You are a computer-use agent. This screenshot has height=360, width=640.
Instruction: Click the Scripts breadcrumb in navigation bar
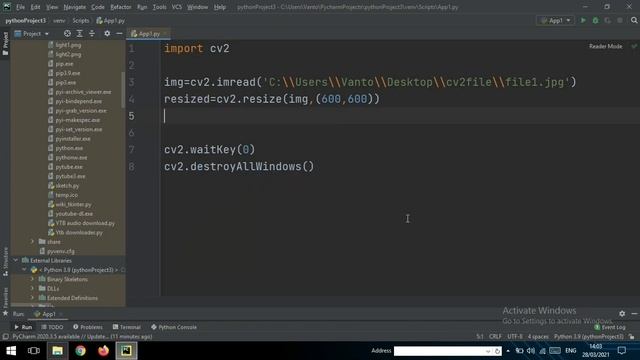pyautogui.click(x=80, y=20)
